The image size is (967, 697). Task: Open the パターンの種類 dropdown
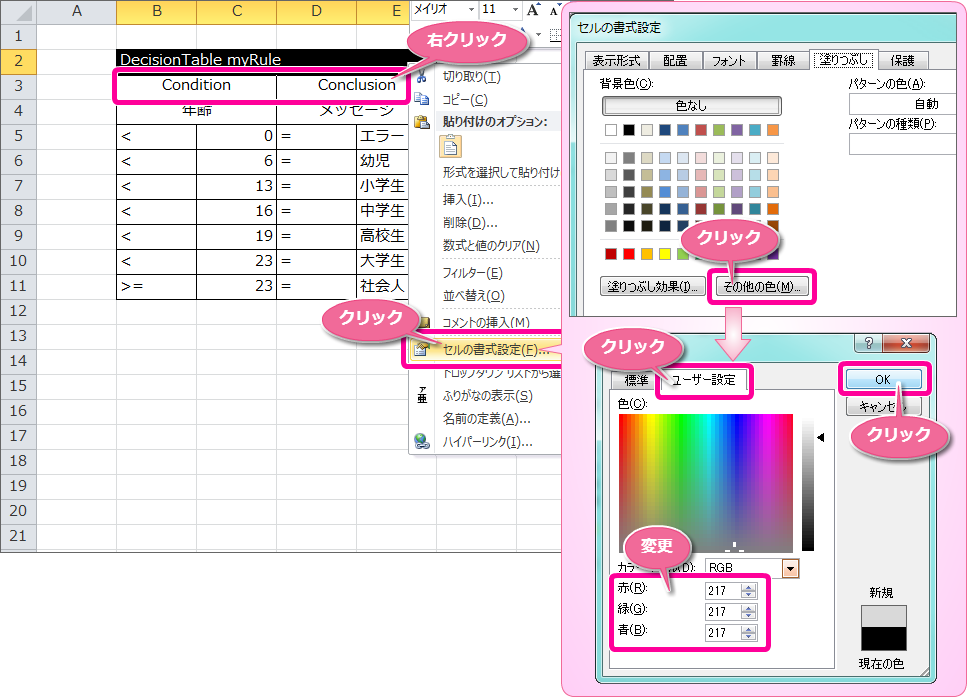tap(902, 144)
